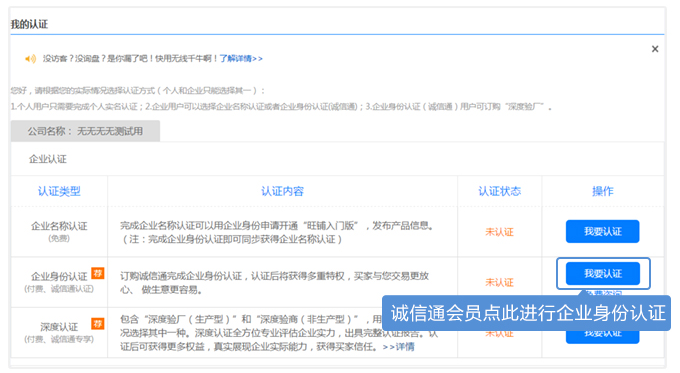Open the 了解详情>> link
This screenshot has width=680, height=373.
coord(241,59)
